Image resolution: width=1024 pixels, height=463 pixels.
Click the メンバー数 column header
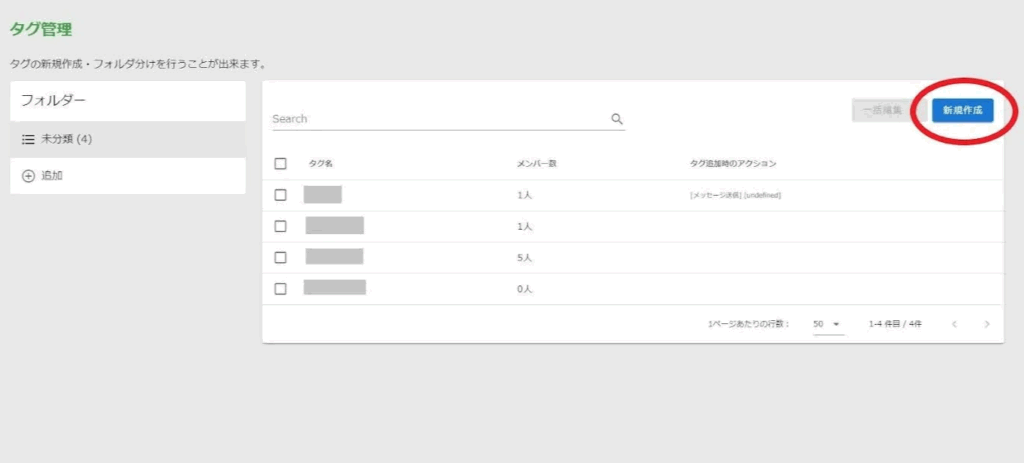[x=536, y=163]
